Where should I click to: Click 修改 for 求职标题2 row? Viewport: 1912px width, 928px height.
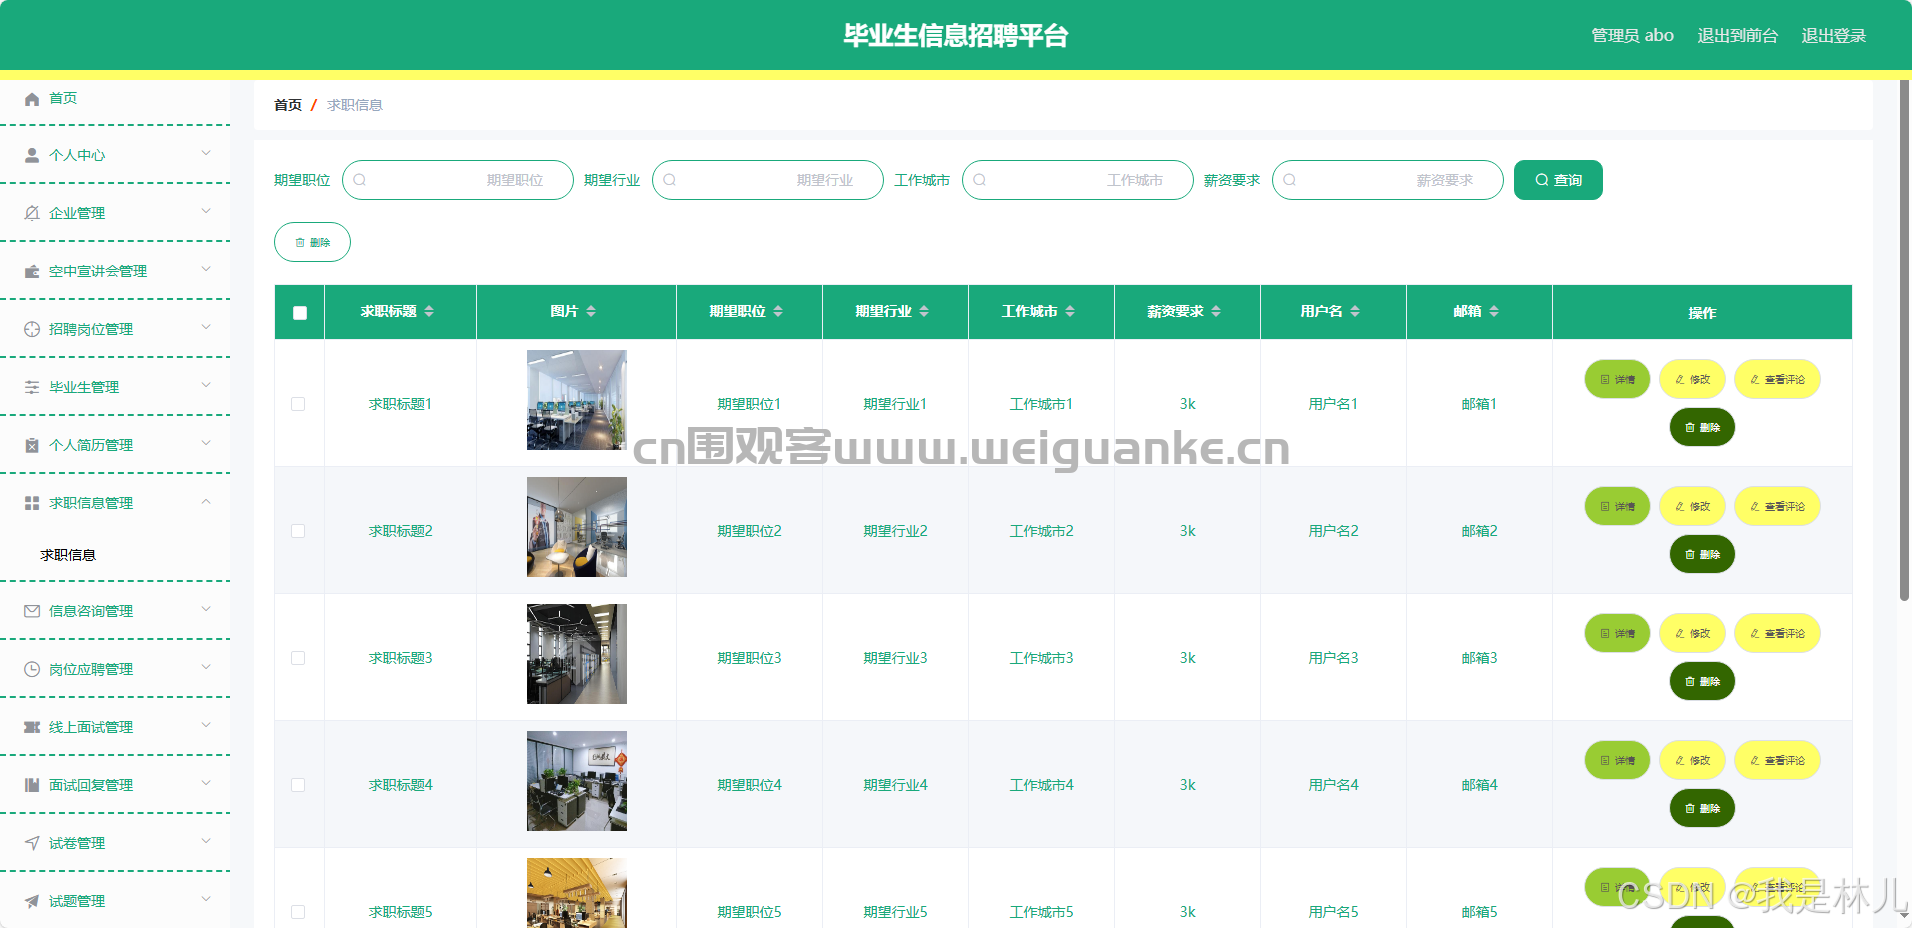click(x=1692, y=506)
